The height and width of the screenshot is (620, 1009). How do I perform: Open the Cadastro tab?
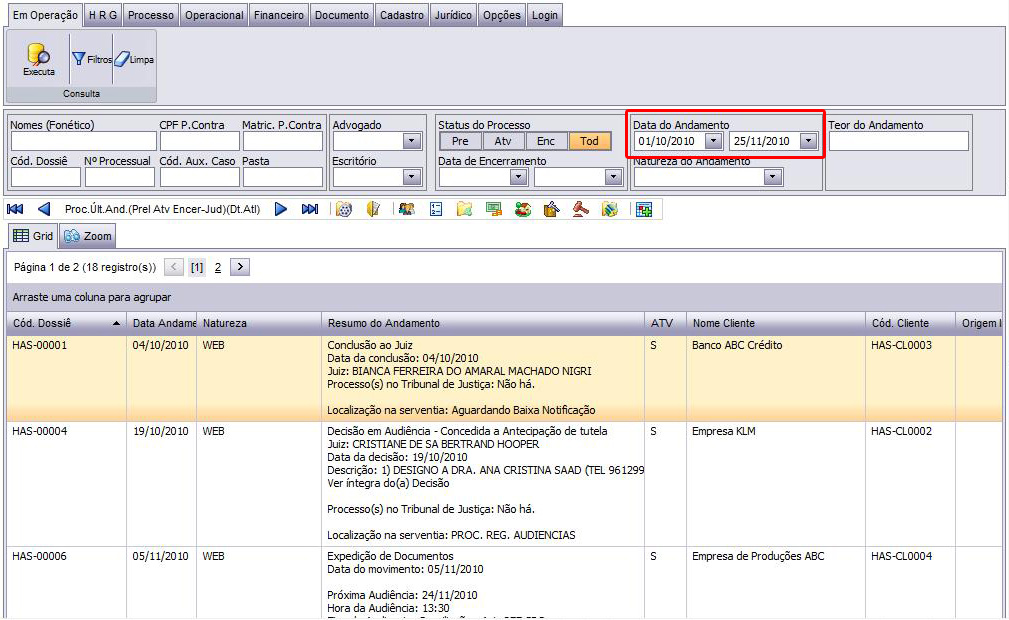pyautogui.click(x=402, y=15)
